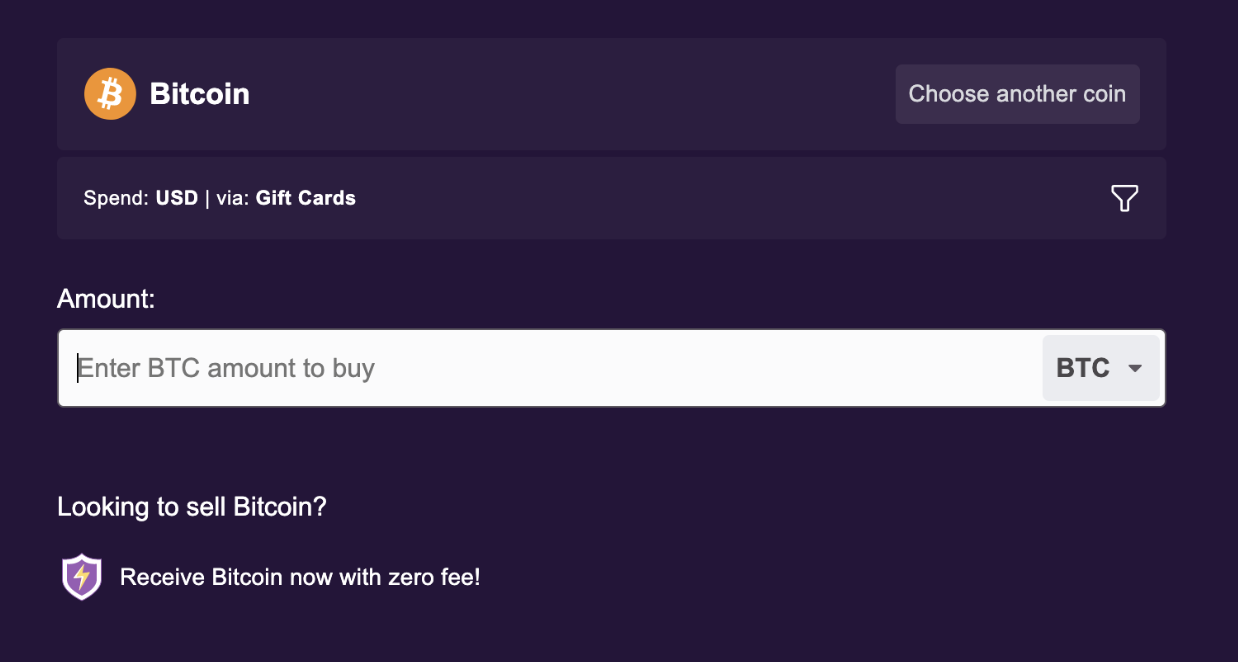This screenshot has height=662, width=1238.
Task: Click the Bitcoin coin name heading
Action: point(199,94)
